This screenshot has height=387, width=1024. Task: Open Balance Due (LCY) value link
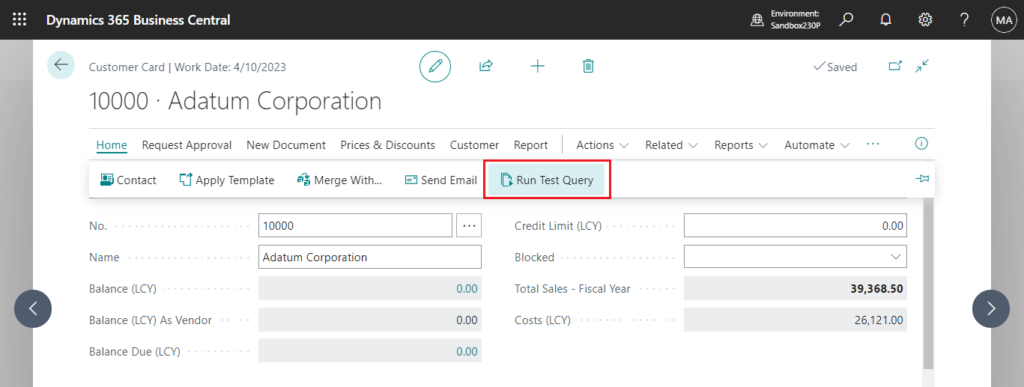[x=467, y=351]
